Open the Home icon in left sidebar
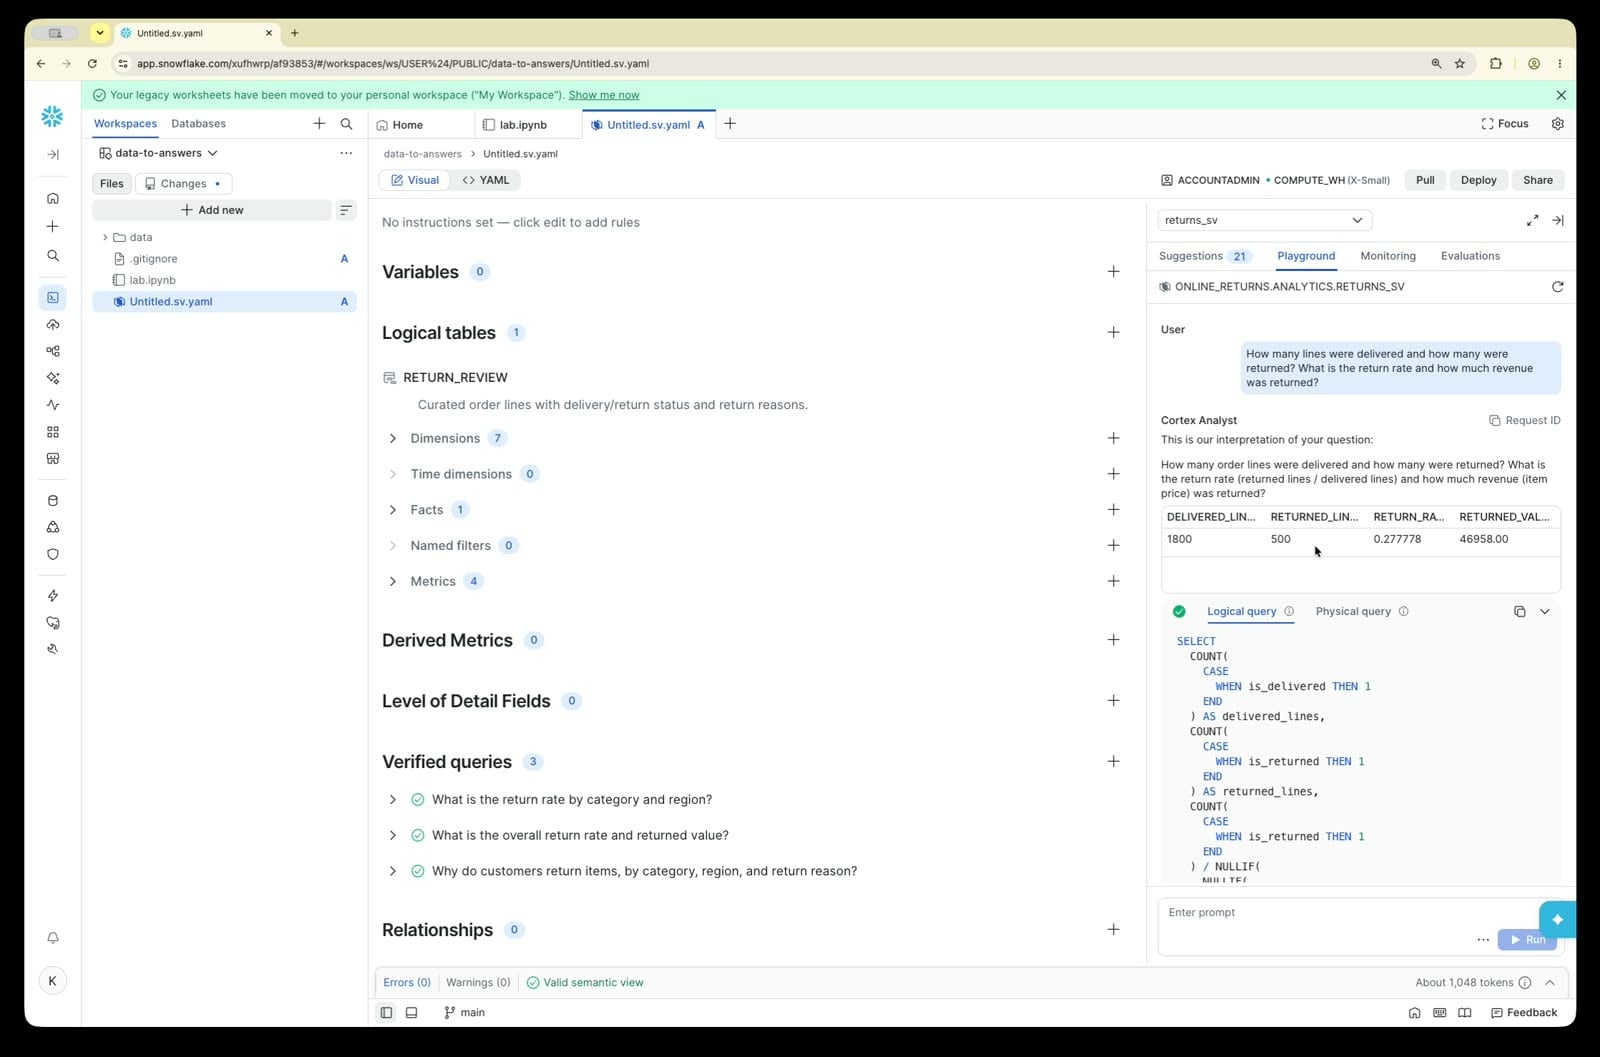 pos(53,198)
